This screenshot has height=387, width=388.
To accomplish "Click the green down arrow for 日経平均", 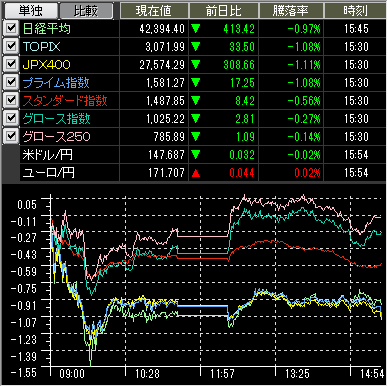I will pyautogui.click(x=196, y=29).
